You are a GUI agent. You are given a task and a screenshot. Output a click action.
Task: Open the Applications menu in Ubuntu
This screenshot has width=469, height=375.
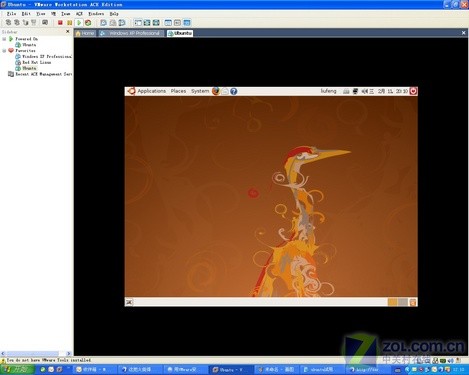tap(151, 91)
